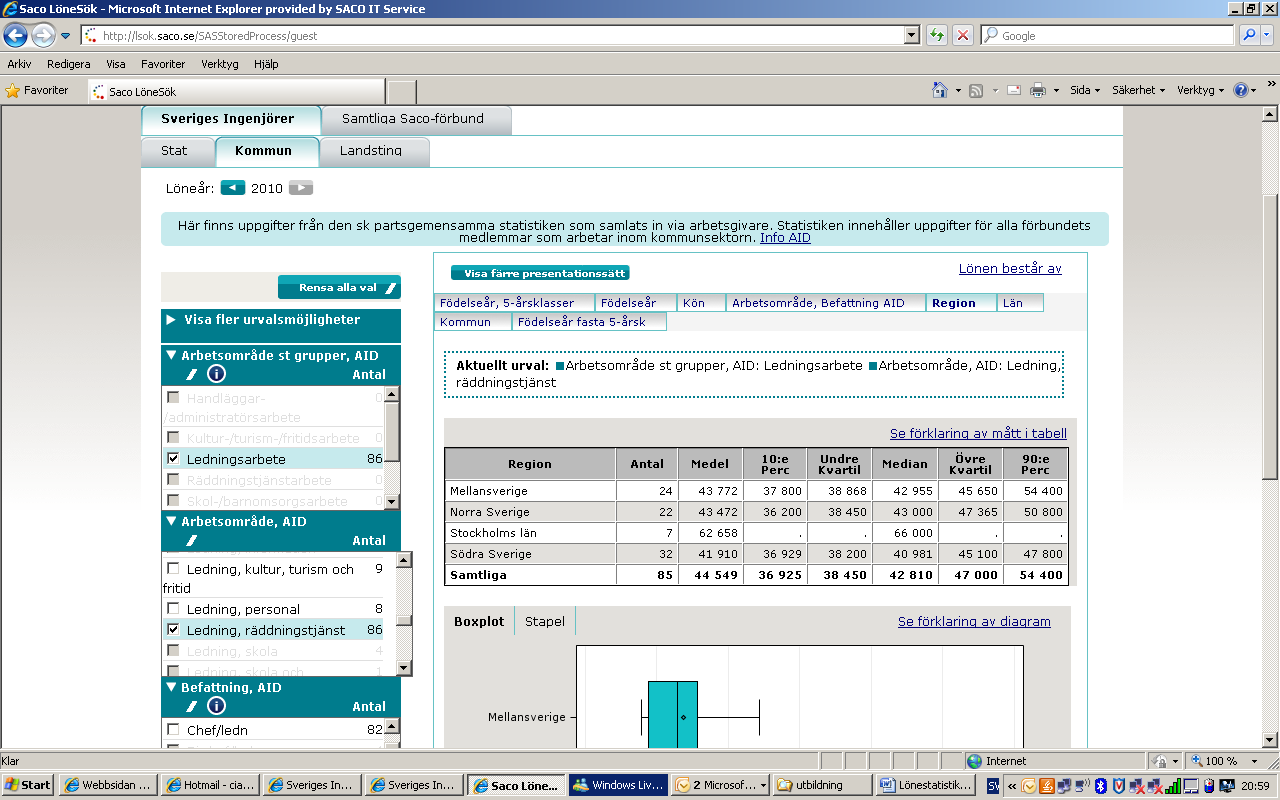
Task: Open the Redigera menu
Action: [68, 64]
